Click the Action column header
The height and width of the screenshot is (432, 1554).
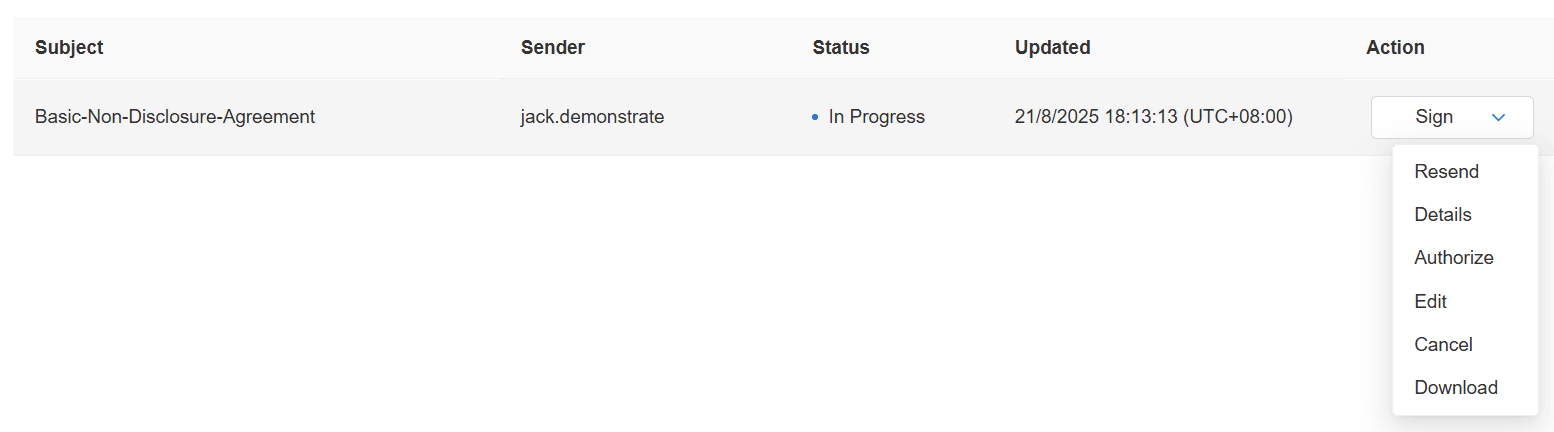tap(1395, 47)
